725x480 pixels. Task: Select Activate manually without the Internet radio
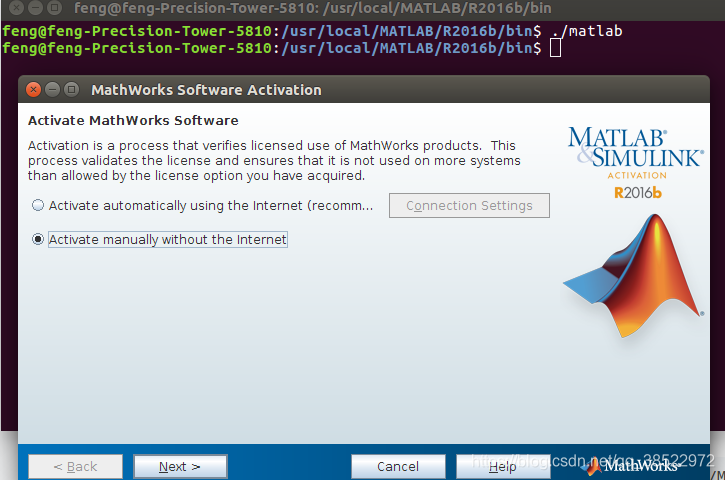(38, 239)
